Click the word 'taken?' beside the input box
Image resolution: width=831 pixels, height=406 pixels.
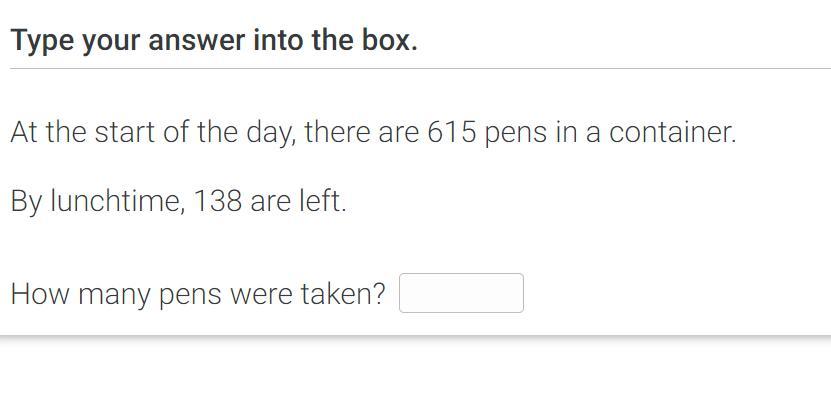(343, 294)
